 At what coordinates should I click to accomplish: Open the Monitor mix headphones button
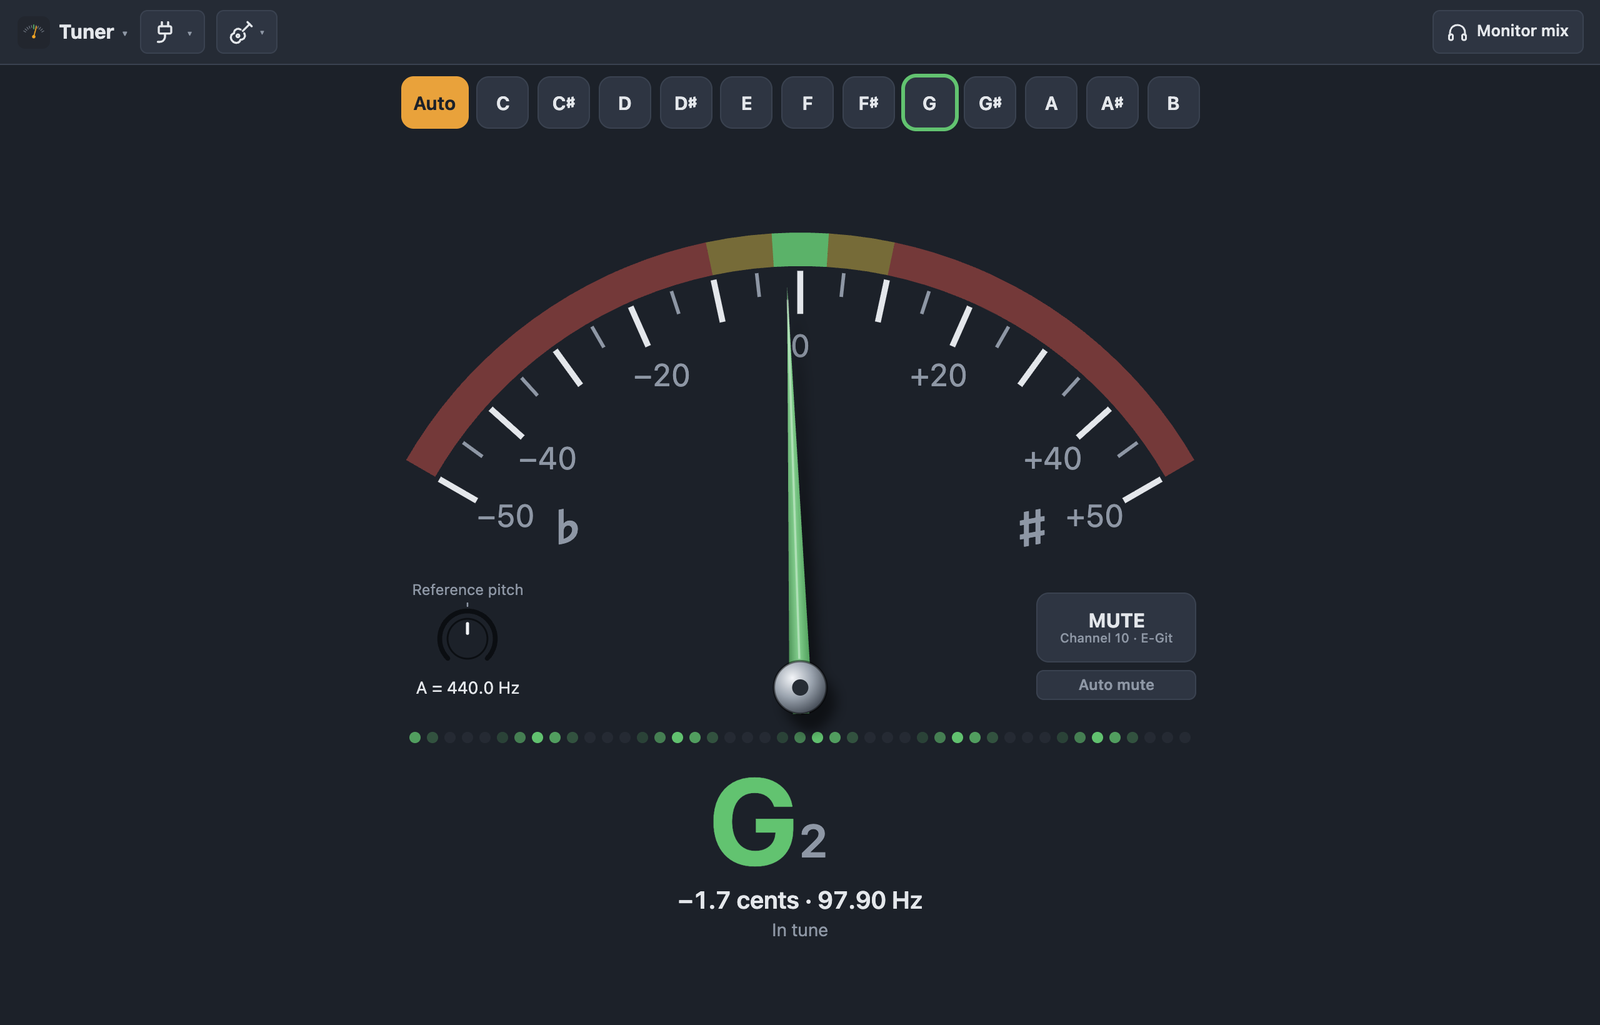pyautogui.click(x=1507, y=32)
